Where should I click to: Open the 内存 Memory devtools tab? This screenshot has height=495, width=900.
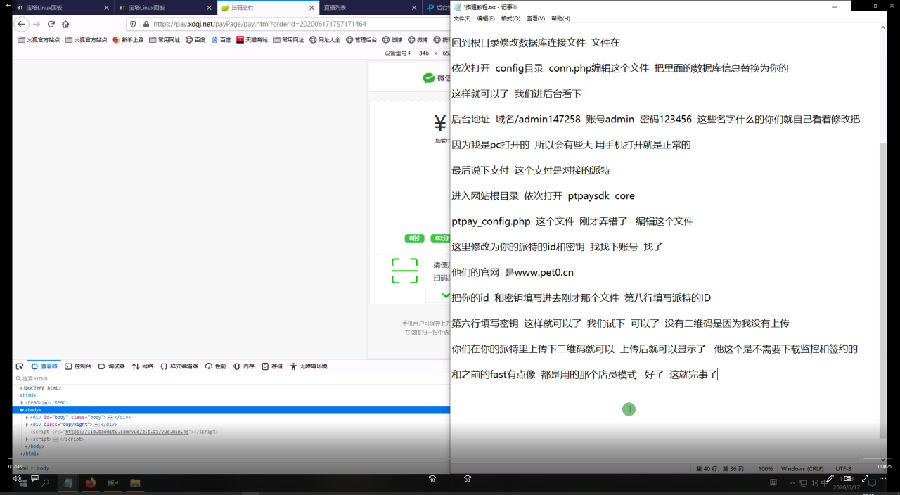click(245, 366)
